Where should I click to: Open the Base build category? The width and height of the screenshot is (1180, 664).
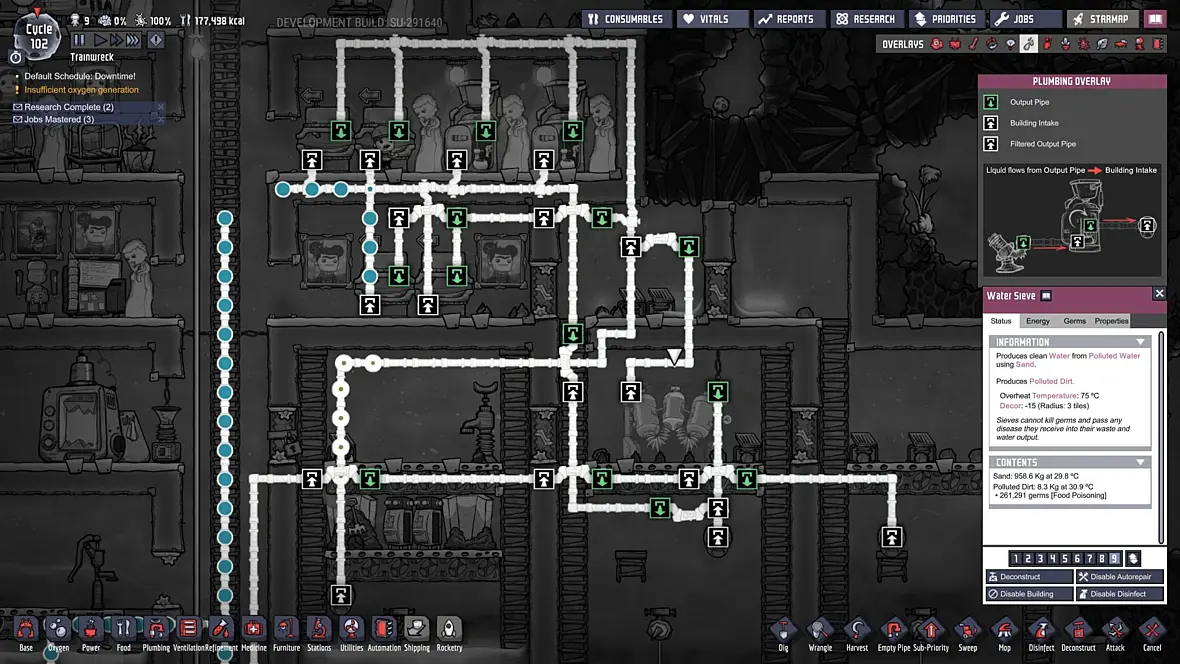pyautogui.click(x=26, y=633)
